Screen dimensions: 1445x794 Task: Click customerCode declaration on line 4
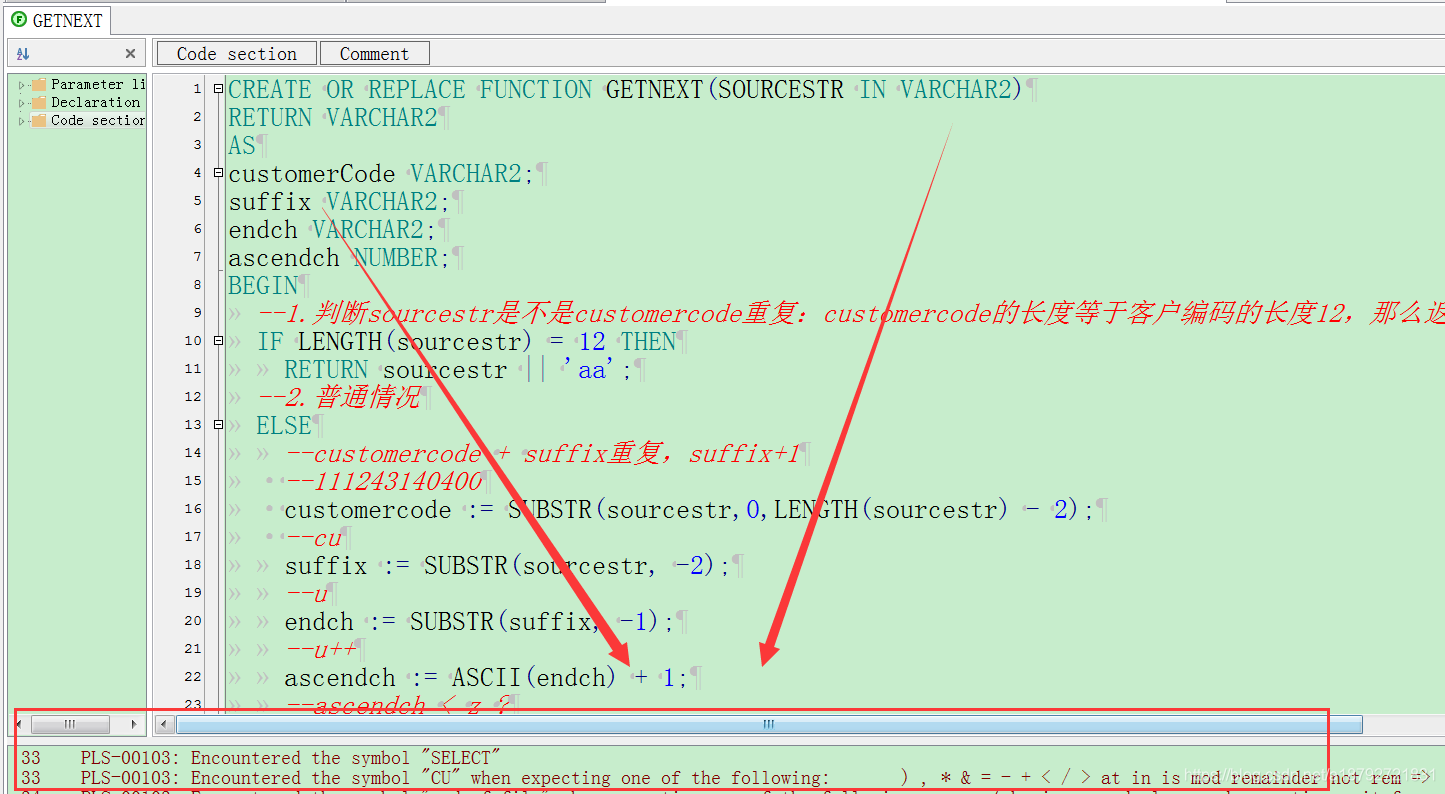381,174
